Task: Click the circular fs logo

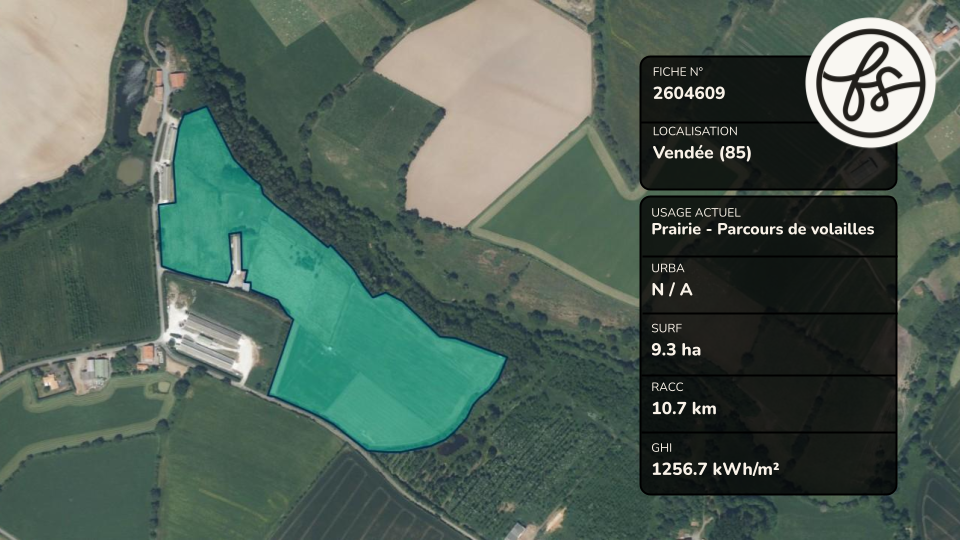Action: click(x=870, y=82)
